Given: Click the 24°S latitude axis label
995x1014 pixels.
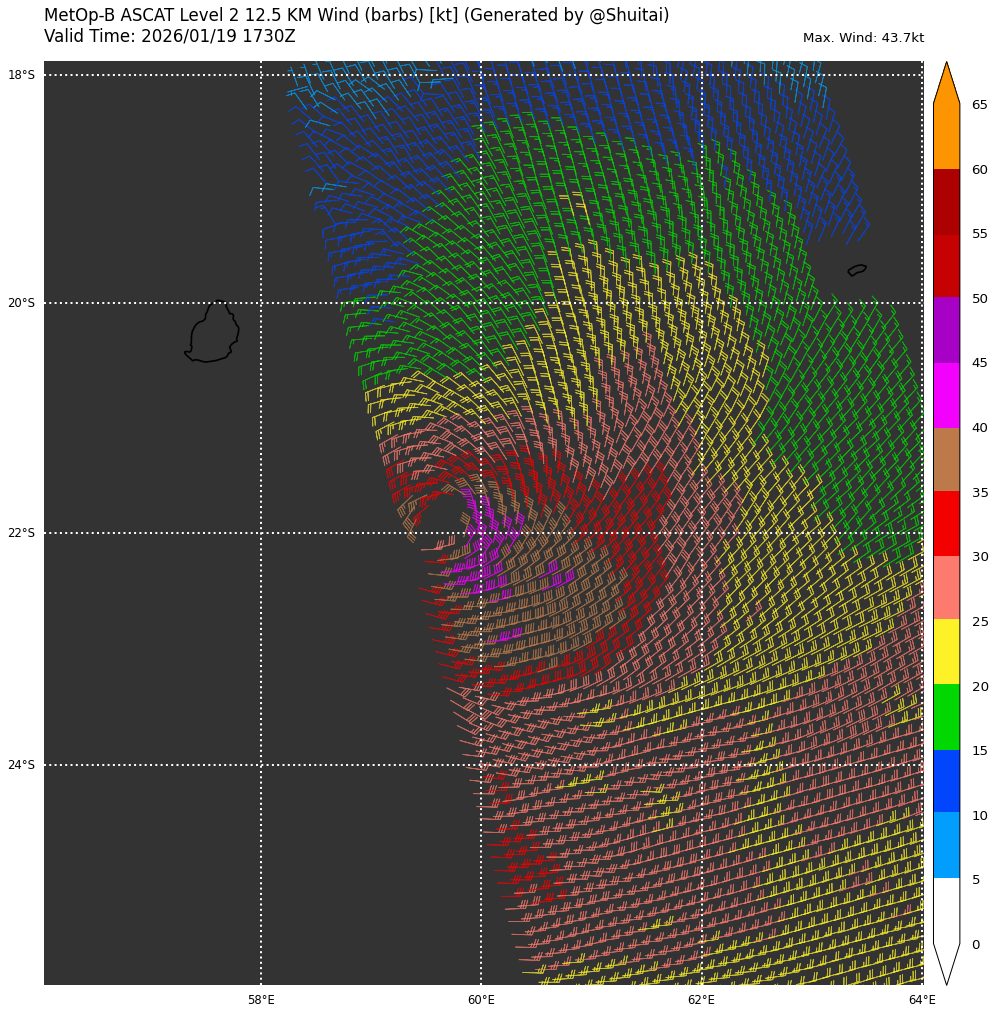Looking at the screenshot, I should 21,765.
